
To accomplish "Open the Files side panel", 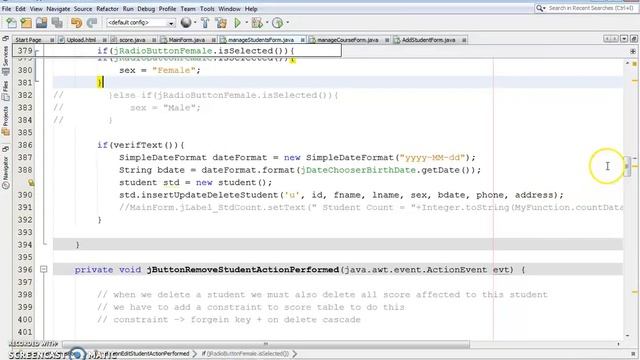I will click(5, 91).
